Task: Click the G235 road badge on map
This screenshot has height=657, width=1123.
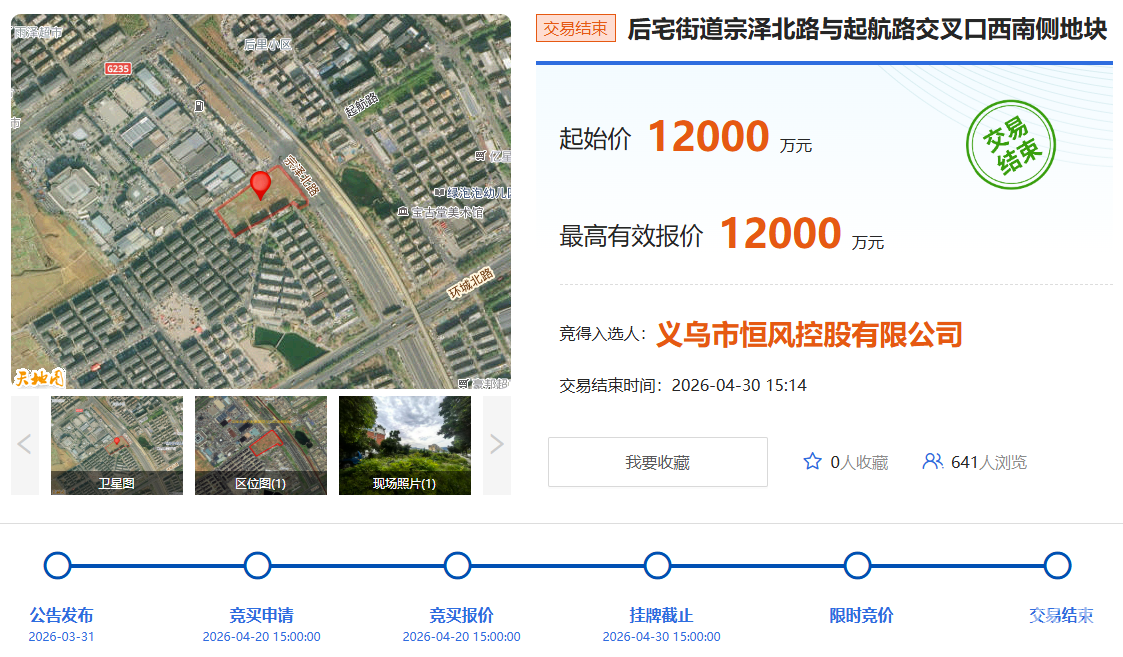Action: [x=118, y=68]
